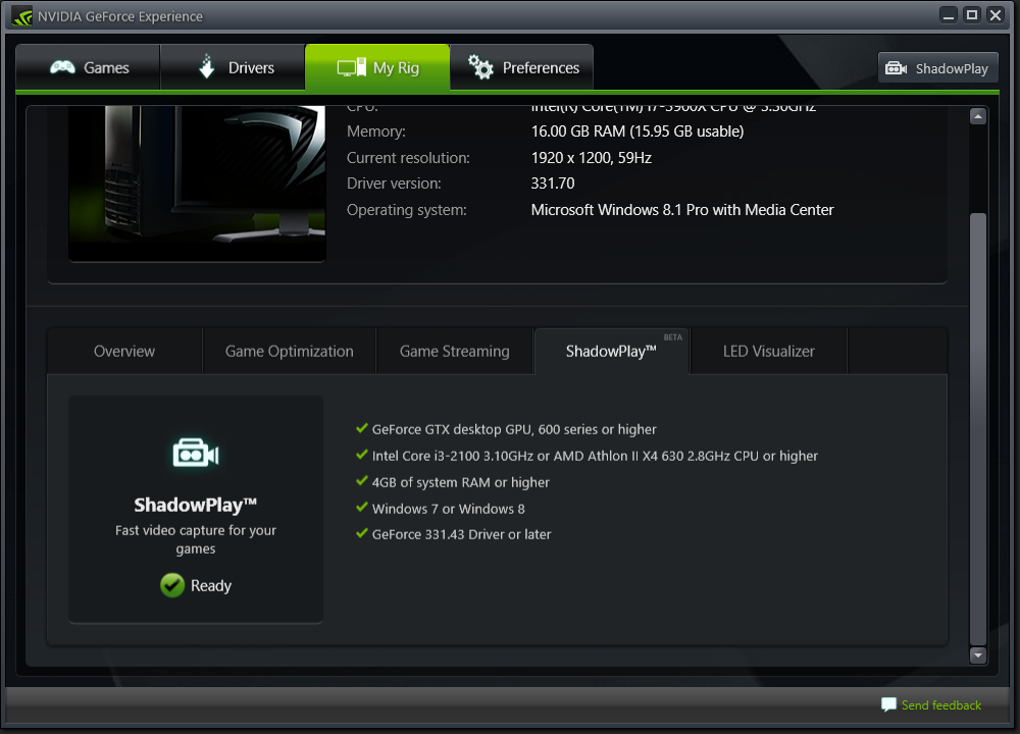
Task: Click the checkmark beside 4GB of system RAM
Action: coord(362,482)
